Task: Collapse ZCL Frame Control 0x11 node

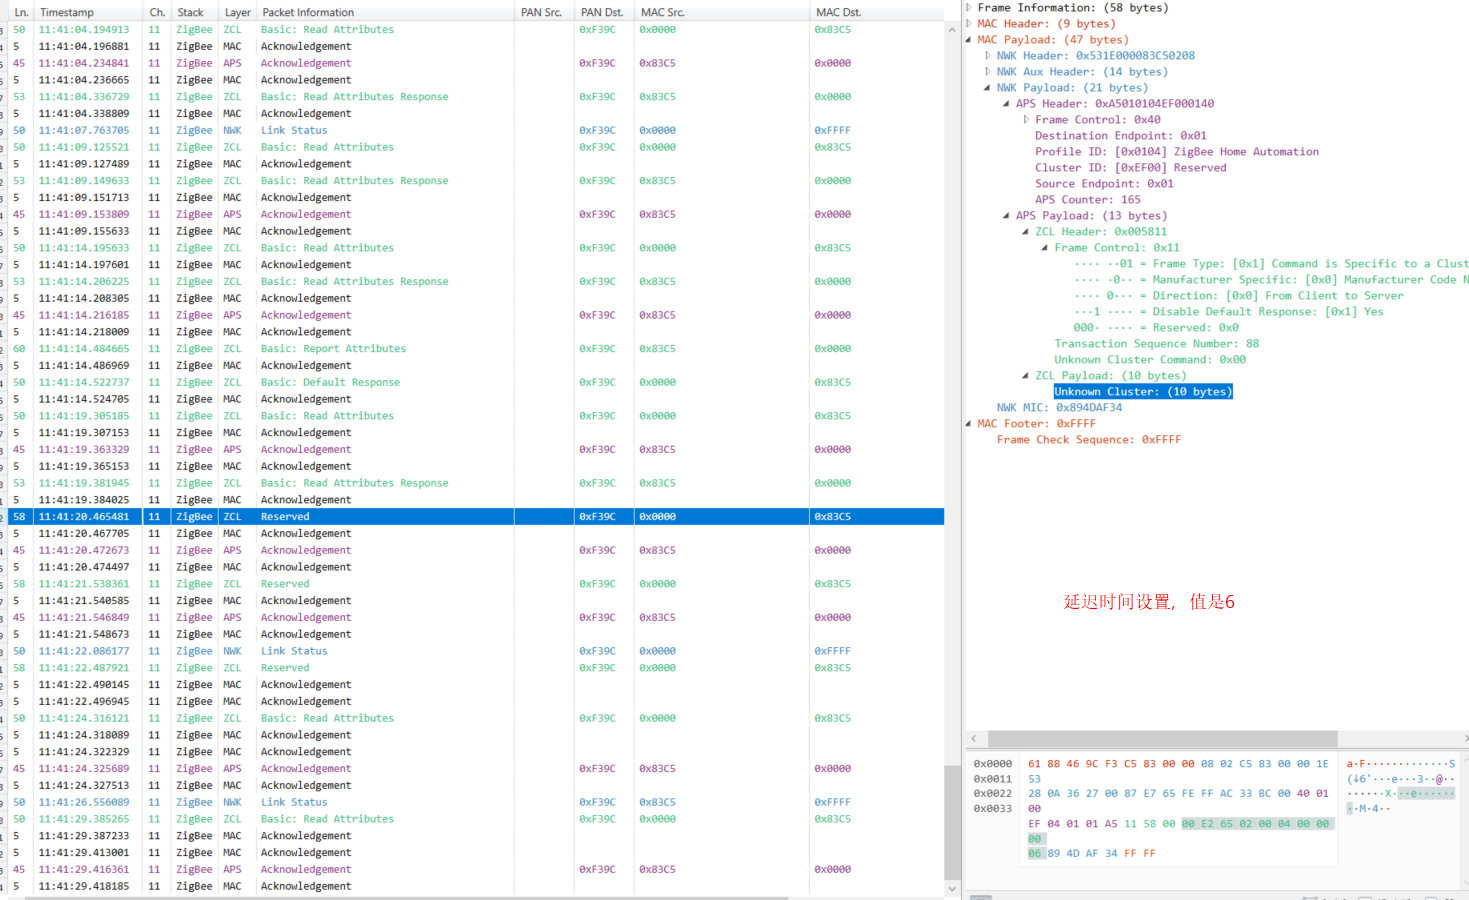Action: 1045,248
